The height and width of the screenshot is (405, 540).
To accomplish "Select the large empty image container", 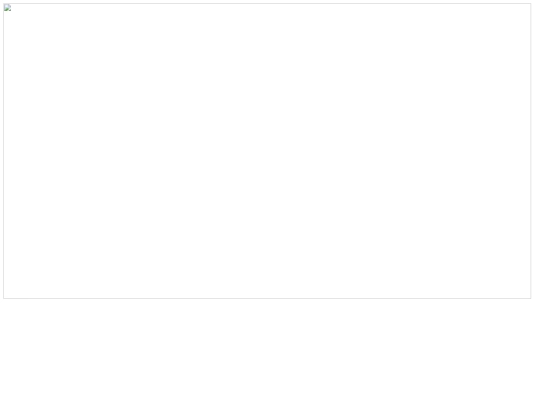I will 267,151.
